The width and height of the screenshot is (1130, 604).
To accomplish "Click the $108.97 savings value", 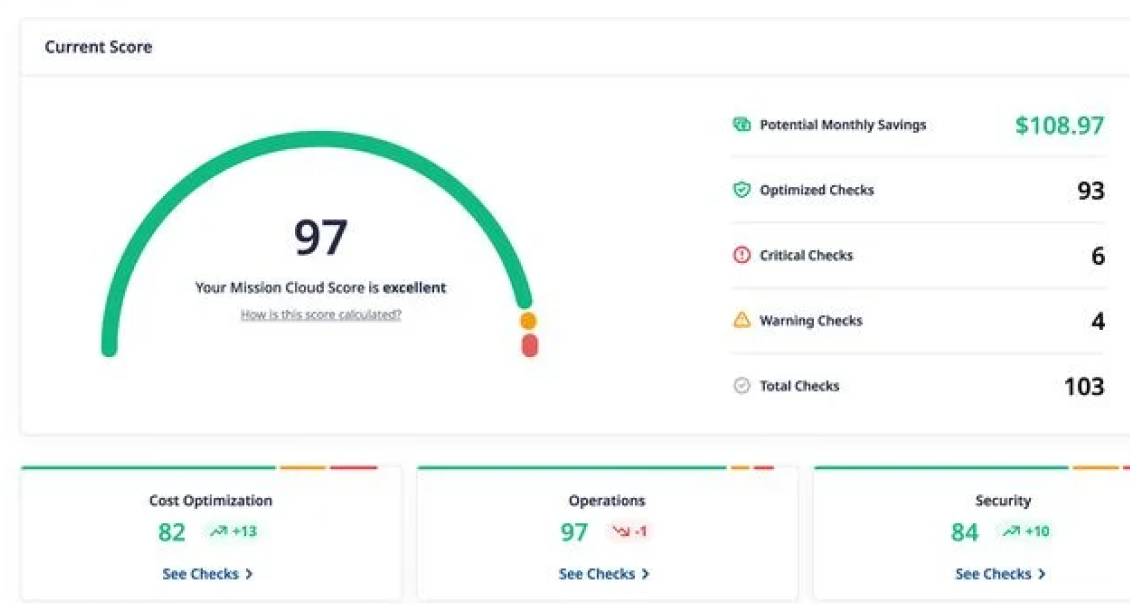I will tap(1059, 125).
